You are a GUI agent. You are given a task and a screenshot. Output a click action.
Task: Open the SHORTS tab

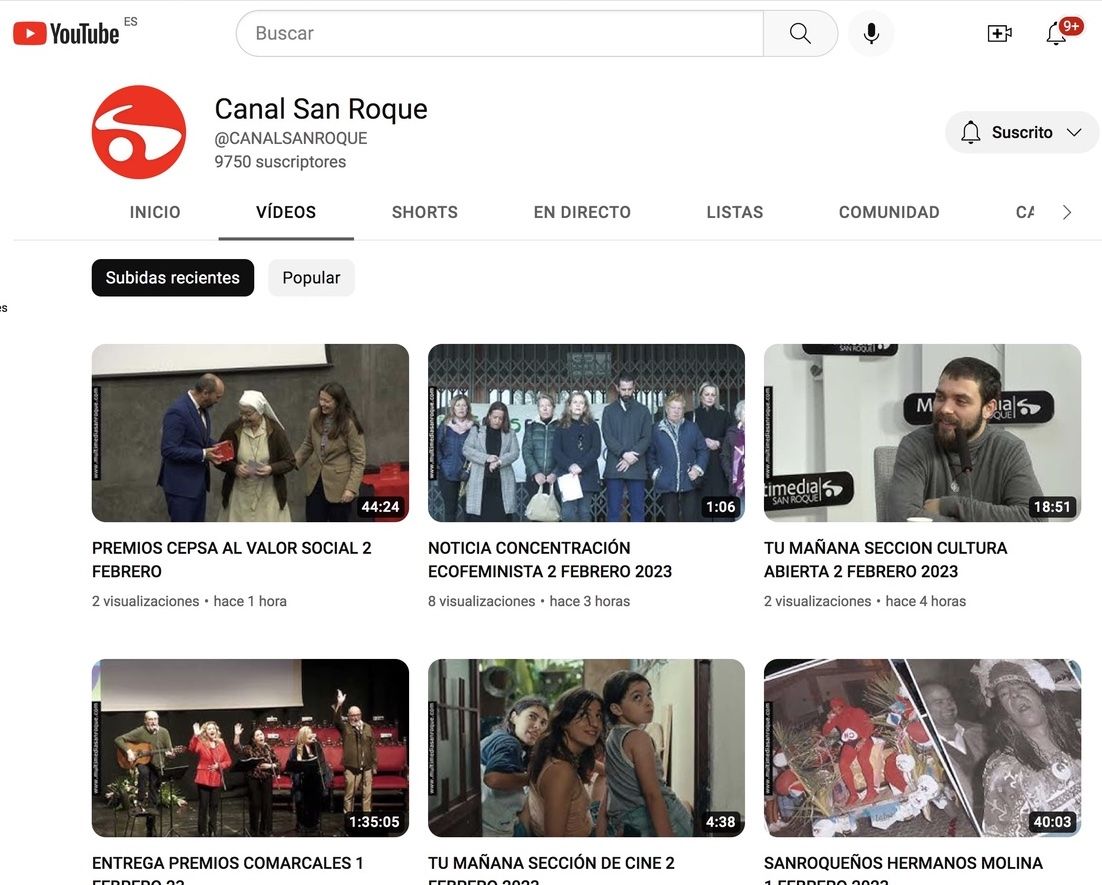tap(425, 212)
